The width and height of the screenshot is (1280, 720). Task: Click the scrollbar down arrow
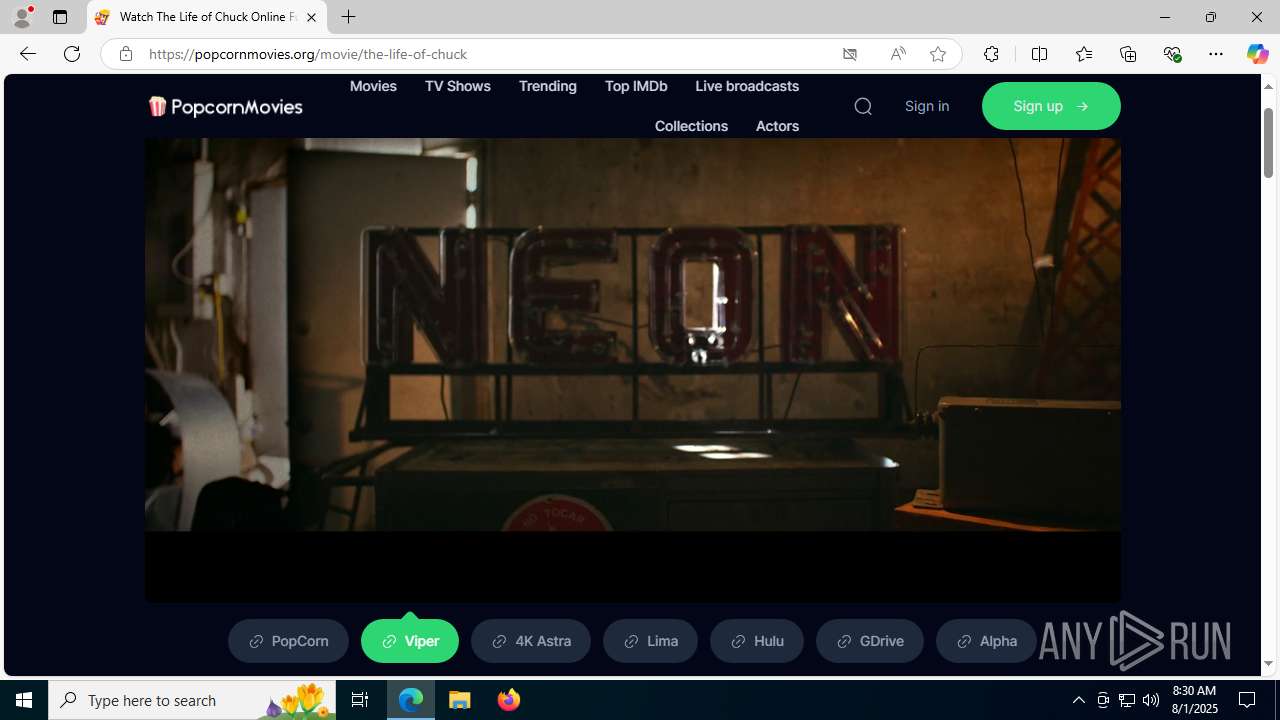tap(1268, 664)
